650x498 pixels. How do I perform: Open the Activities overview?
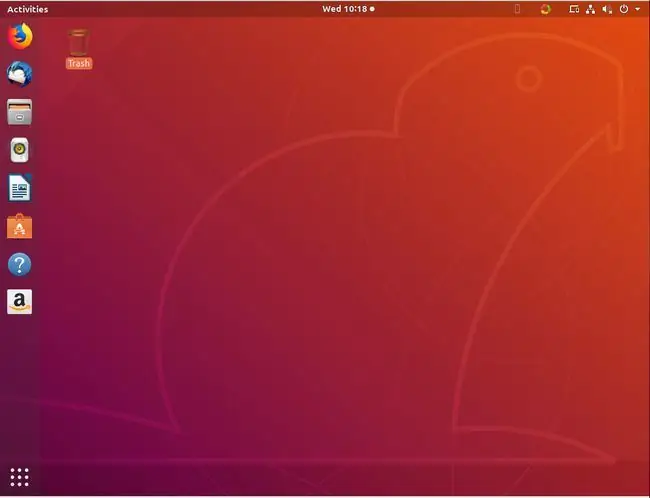click(27, 9)
